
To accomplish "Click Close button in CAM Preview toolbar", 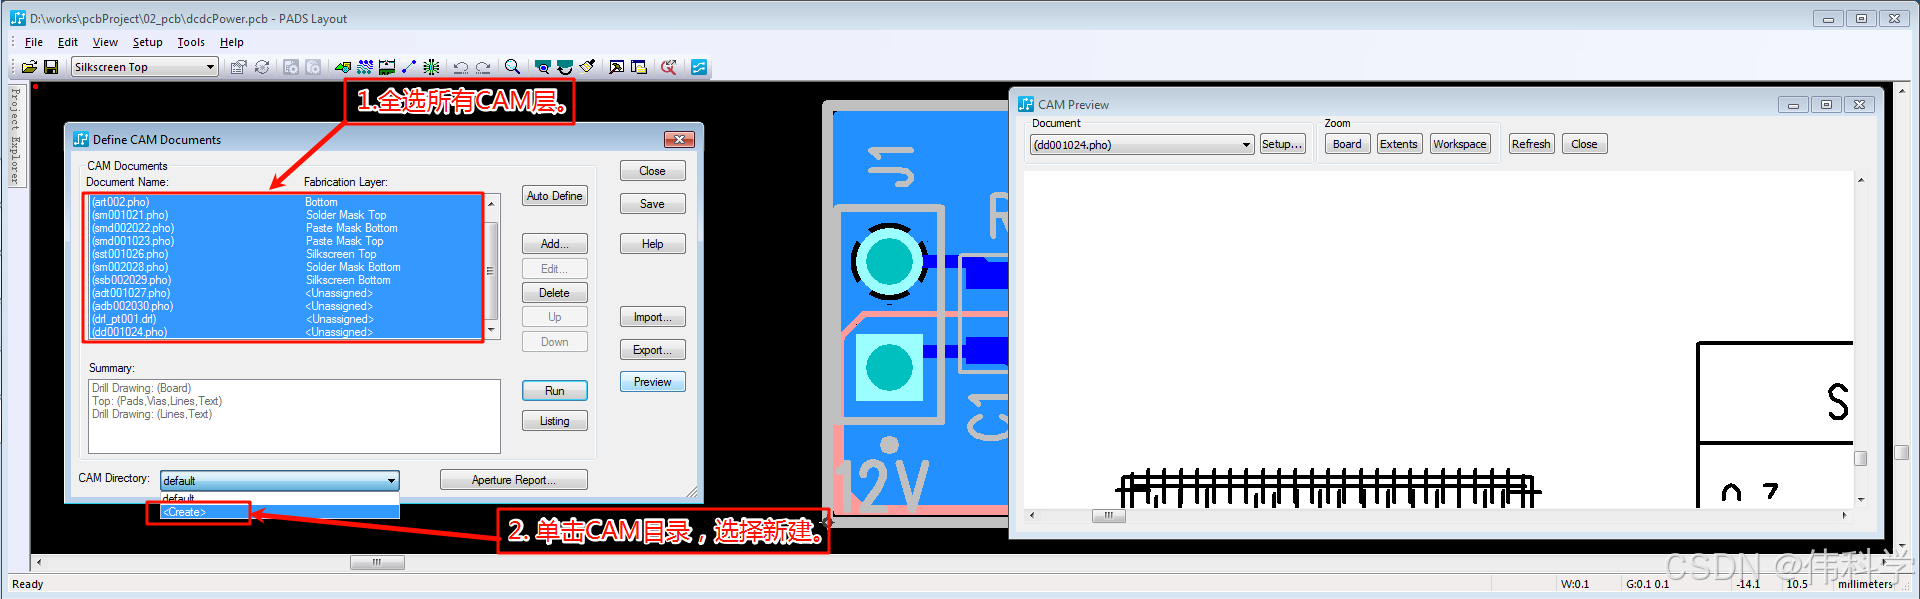I will [1584, 144].
